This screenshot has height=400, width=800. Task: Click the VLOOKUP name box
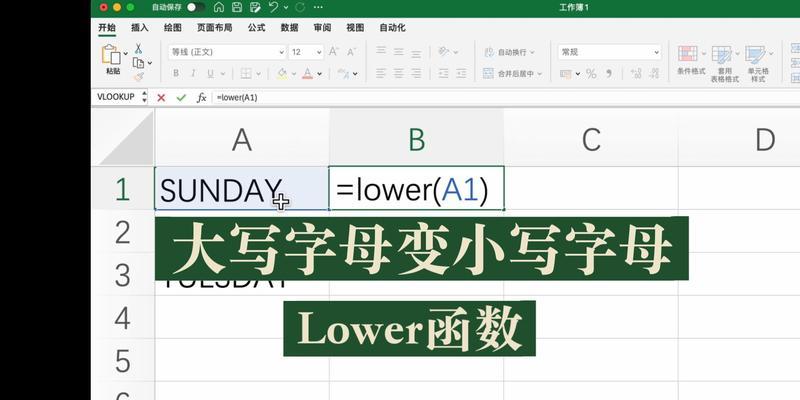click(x=116, y=97)
